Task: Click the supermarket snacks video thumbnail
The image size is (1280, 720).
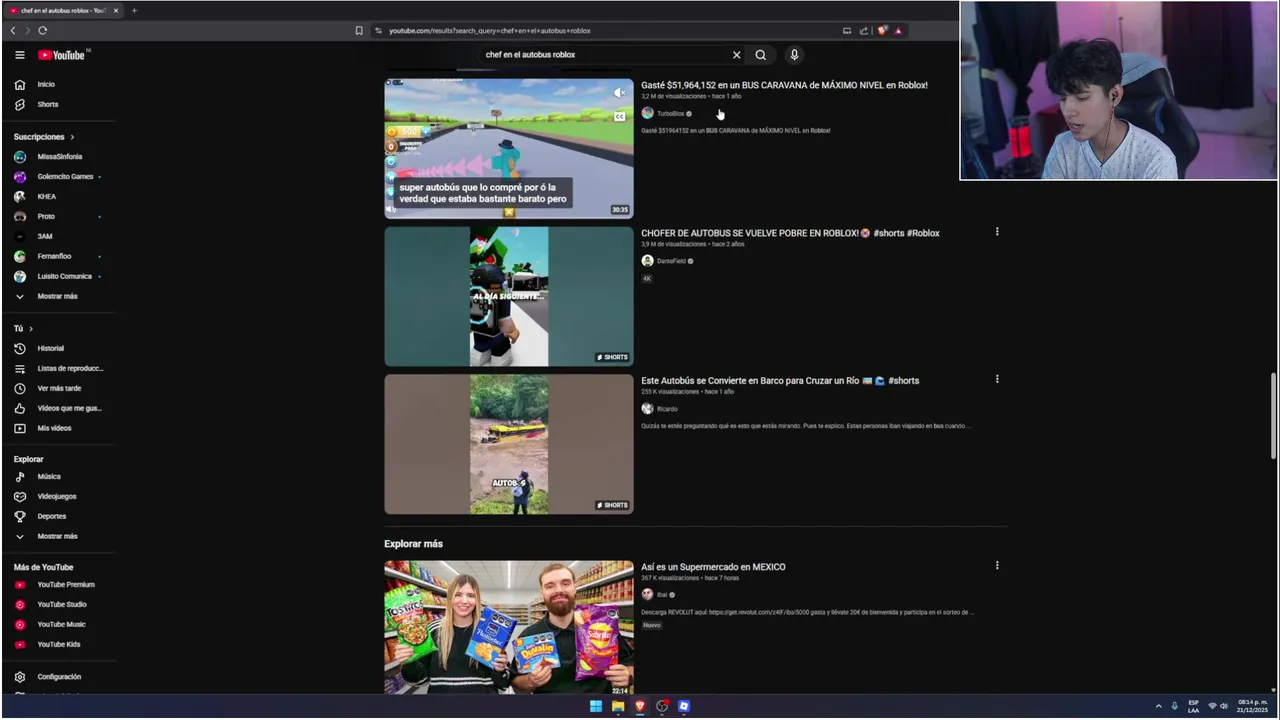Action: pyautogui.click(x=509, y=627)
